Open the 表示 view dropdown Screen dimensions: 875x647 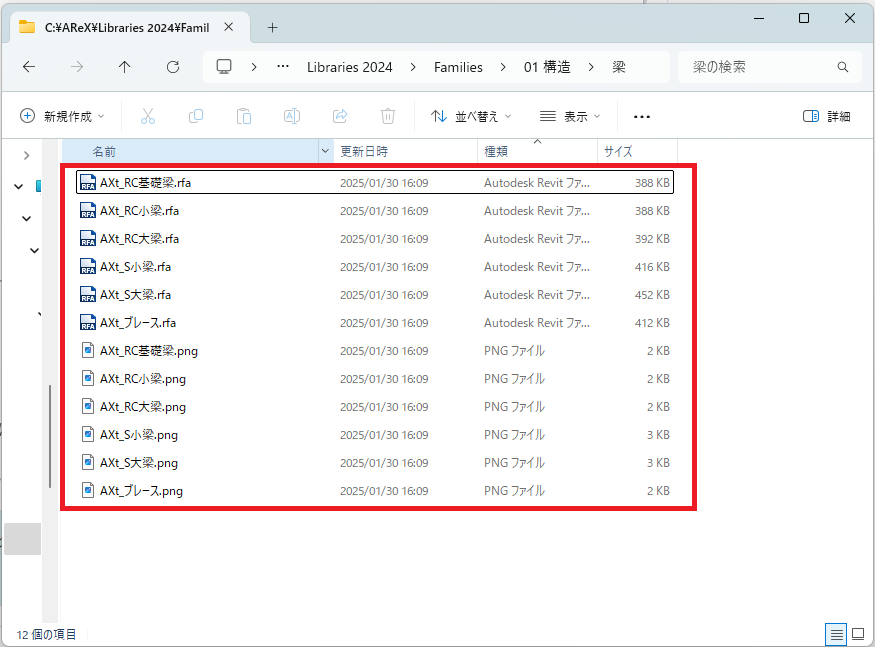point(570,116)
